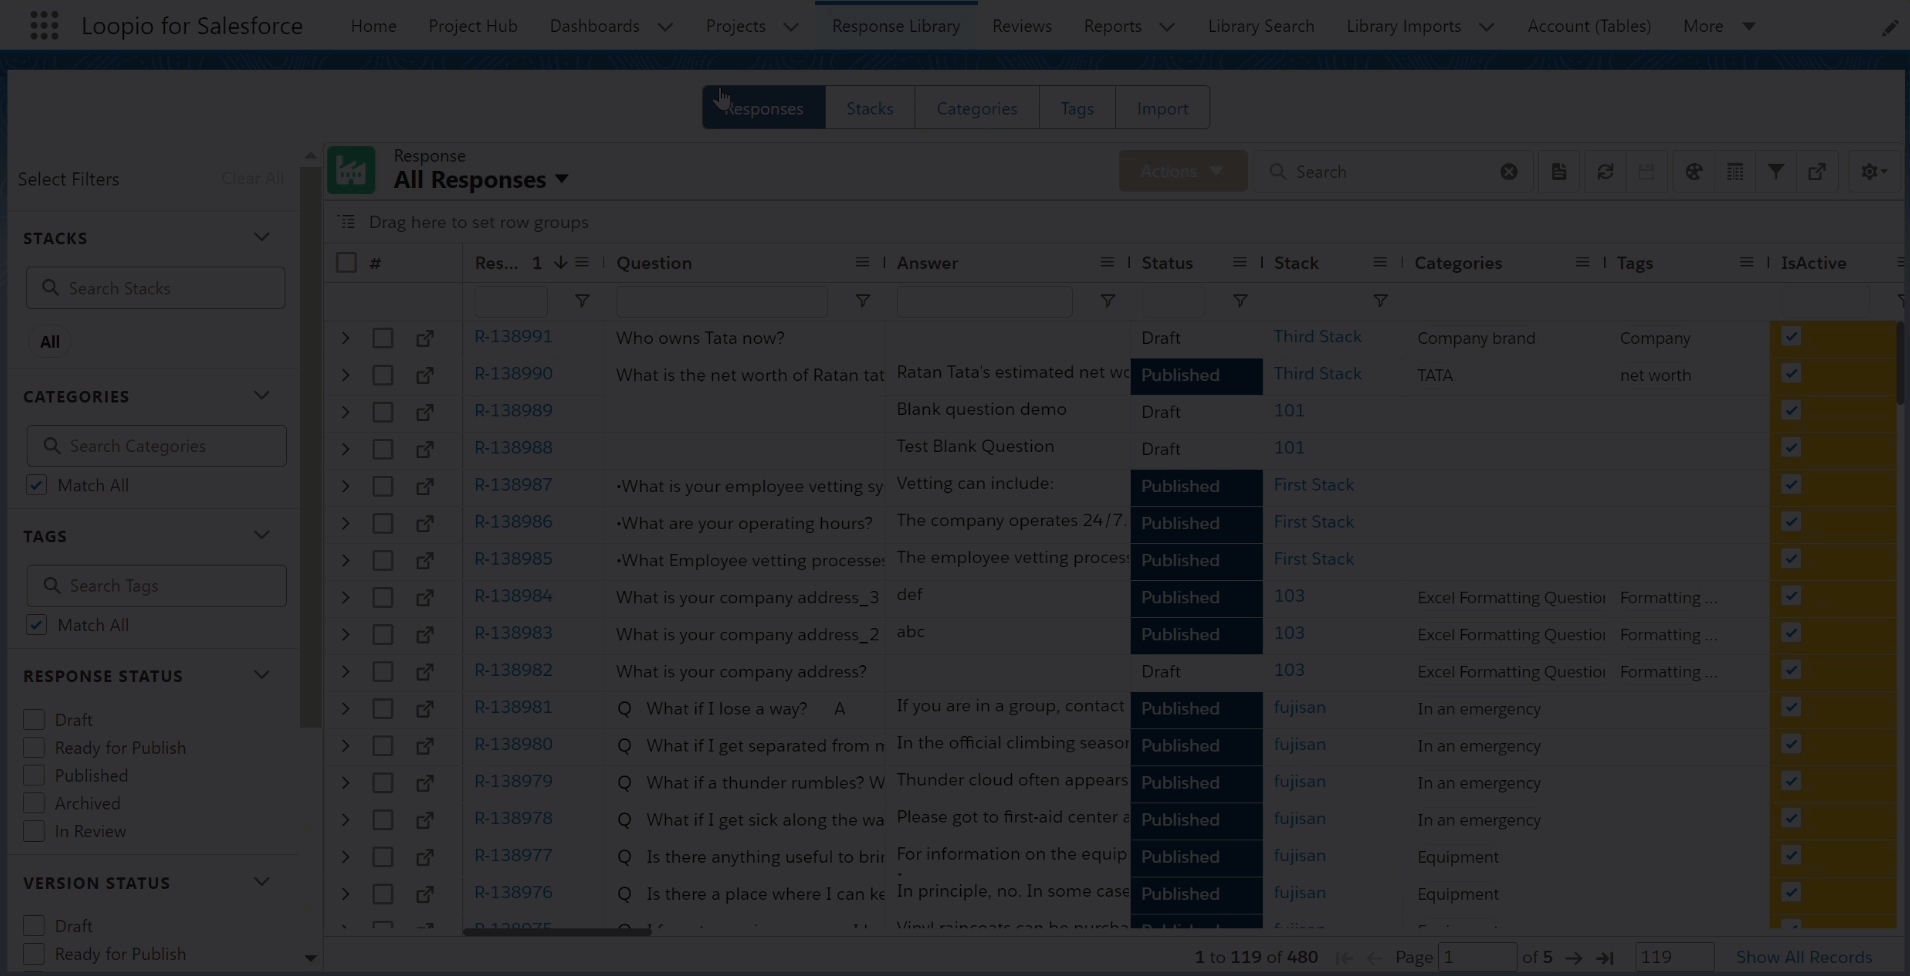Check Response Status Ready for Publish
The height and width of the screenshot is (976, 1910).
[x=34, y=748]
